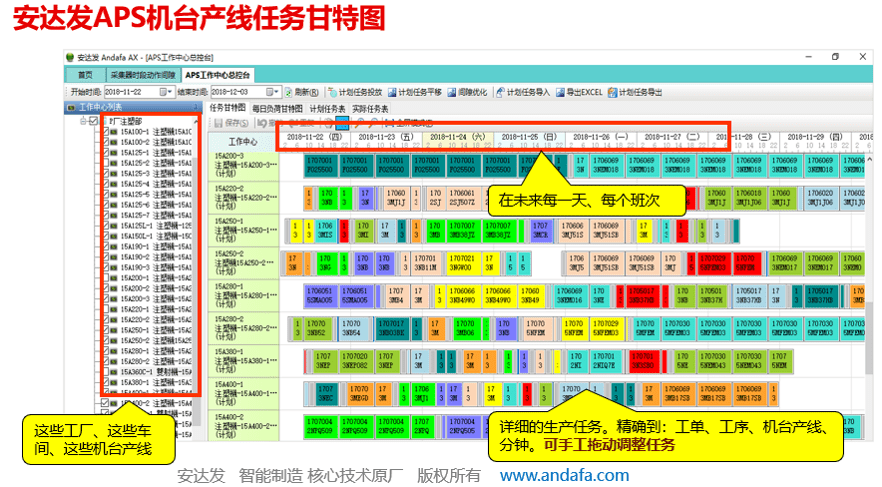Click the red task bar in 15A250-2 row
882x487 pixels.
point(714,263)
